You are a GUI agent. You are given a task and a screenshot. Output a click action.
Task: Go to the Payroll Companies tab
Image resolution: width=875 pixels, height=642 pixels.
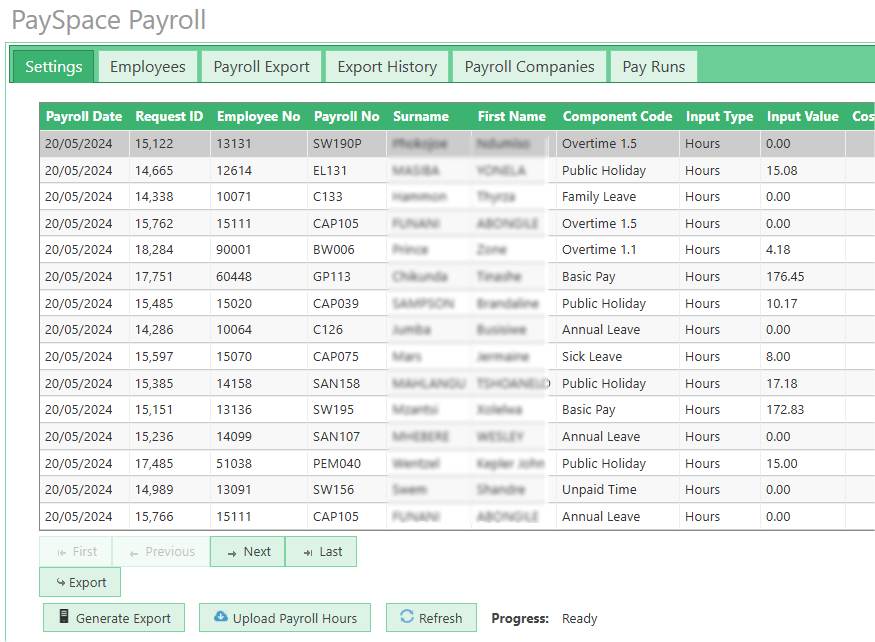click(530, 66)
